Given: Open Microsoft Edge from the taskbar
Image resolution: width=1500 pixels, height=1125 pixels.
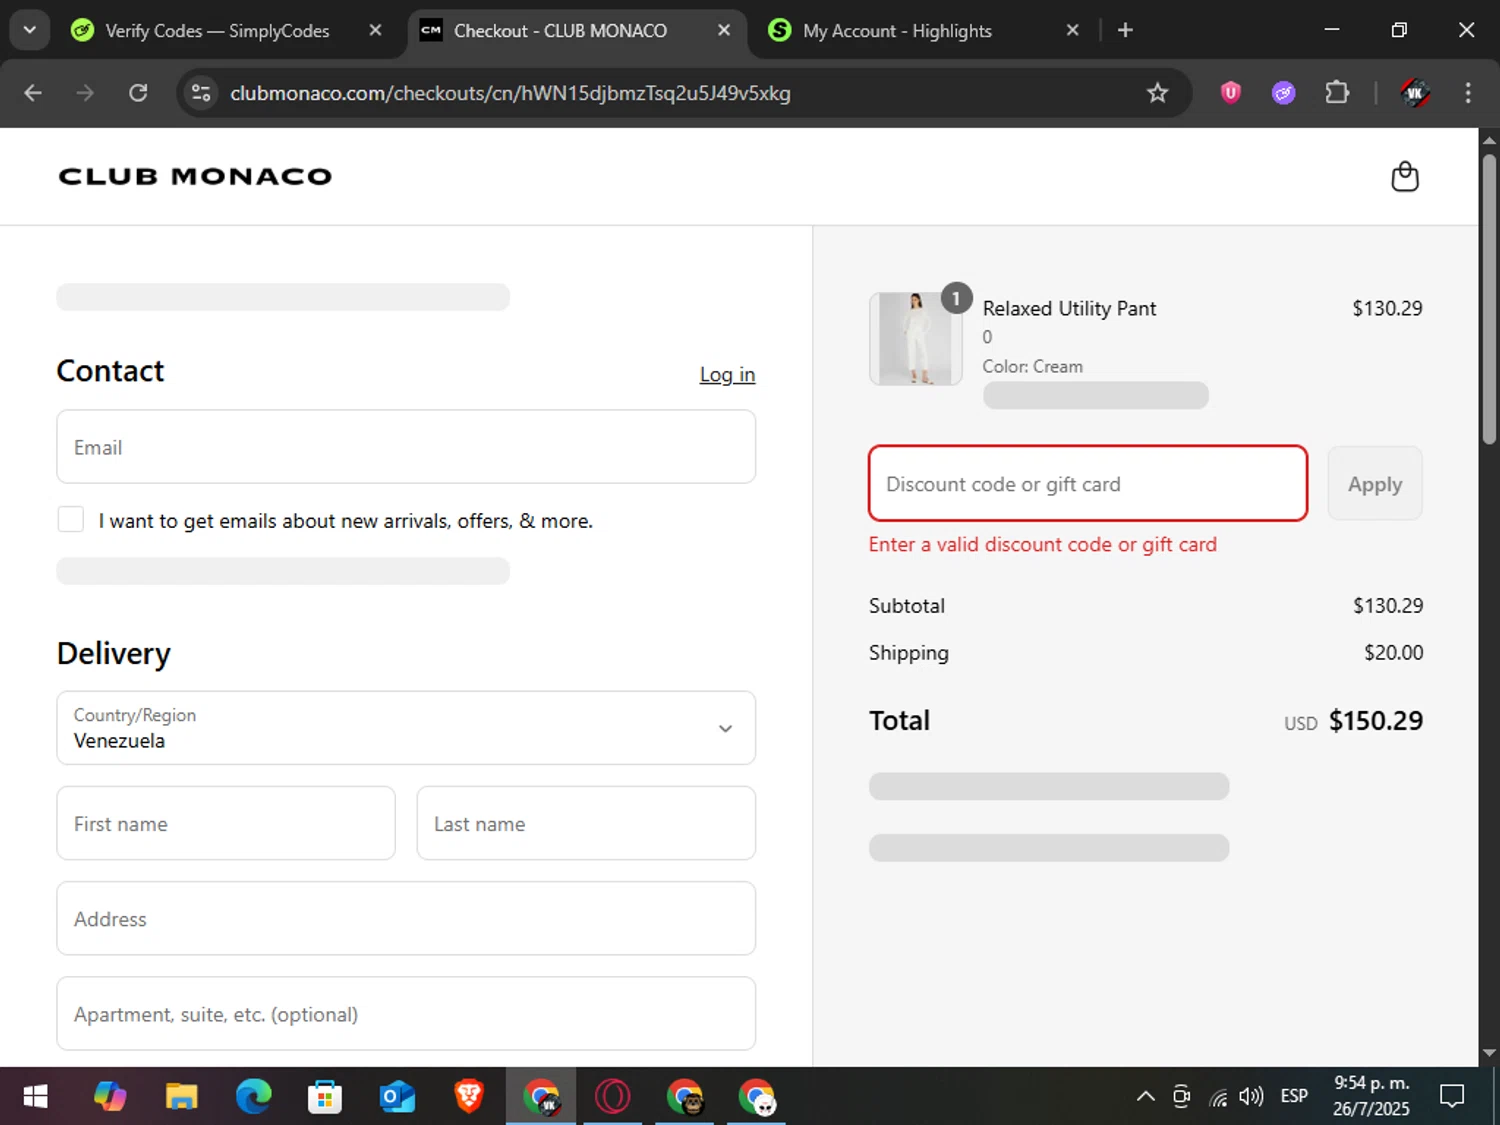Looking at the screenshot, I should (x=254, y=1097).
